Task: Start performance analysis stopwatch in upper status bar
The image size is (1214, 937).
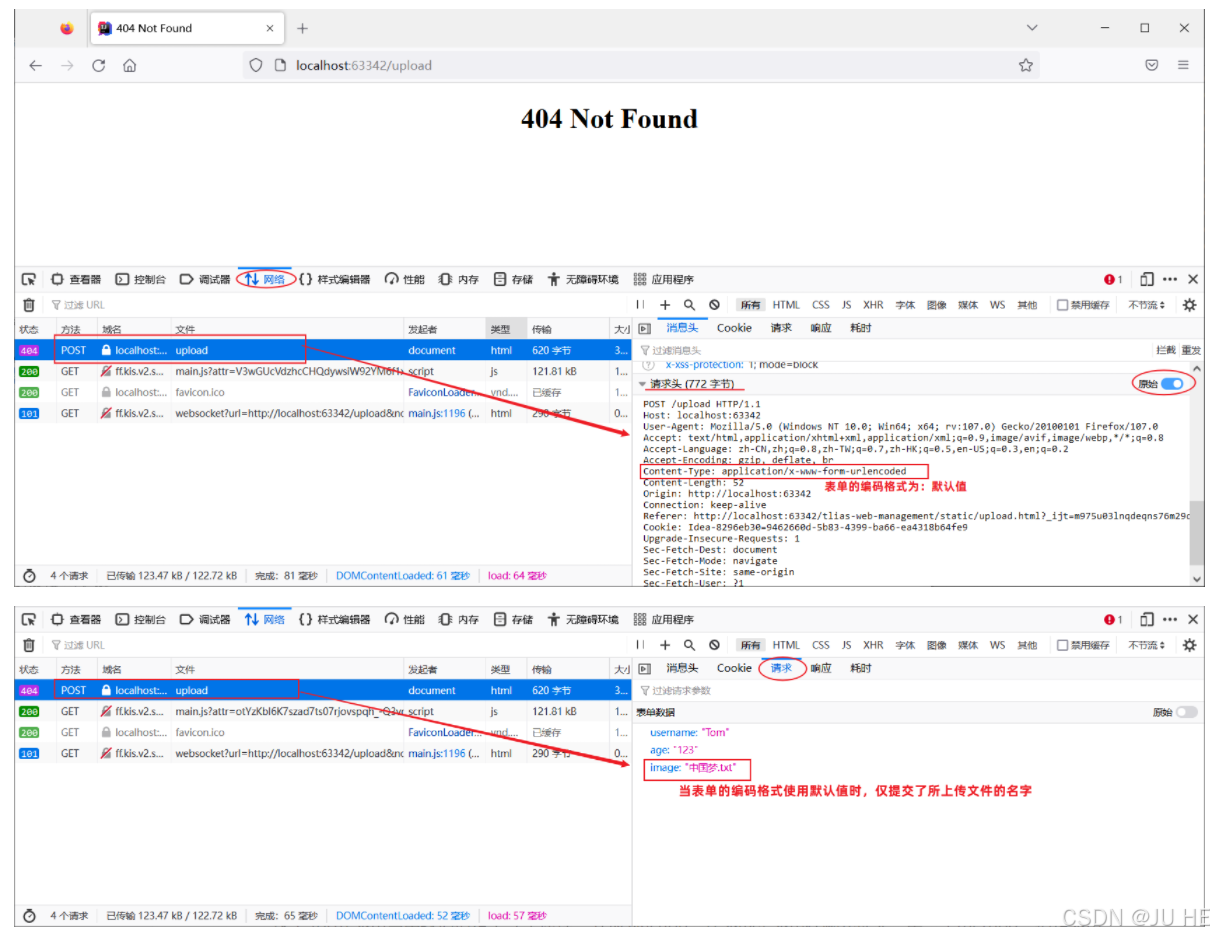Action: pos(29,576)
